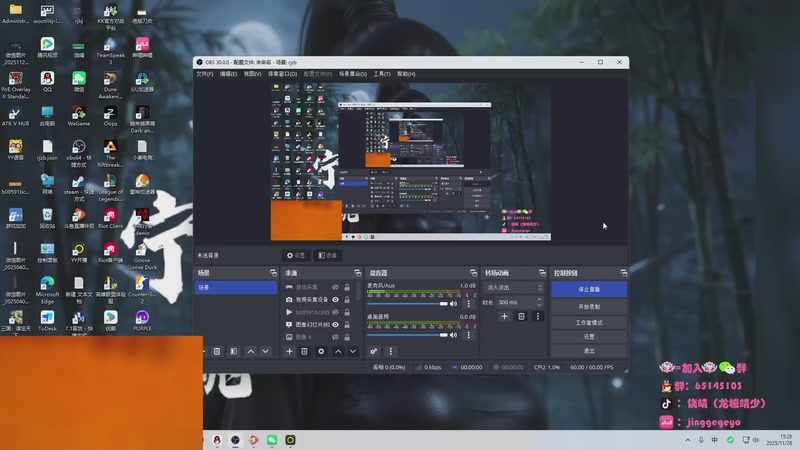The height and width of the screenshot is (450, 800).
Task: Click the 设置 button in the controls panel
Action: [589, 337]
